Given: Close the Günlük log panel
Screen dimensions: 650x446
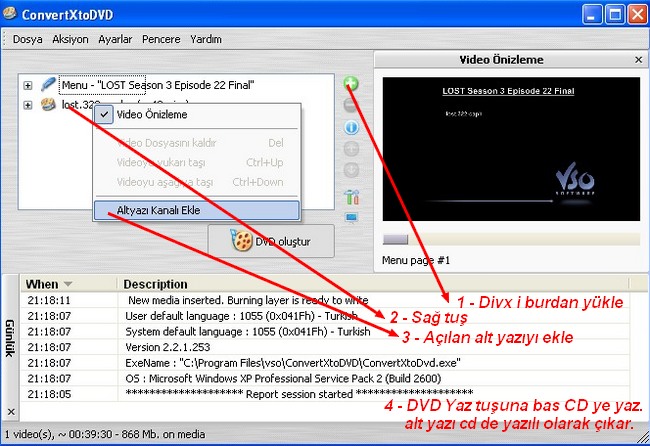Looking at the screenshot, I should 11,412.
